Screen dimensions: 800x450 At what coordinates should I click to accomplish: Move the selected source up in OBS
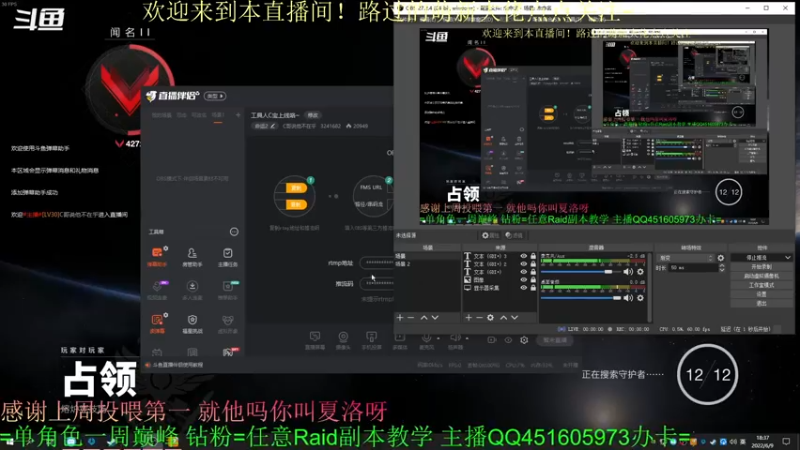(504, 318)
